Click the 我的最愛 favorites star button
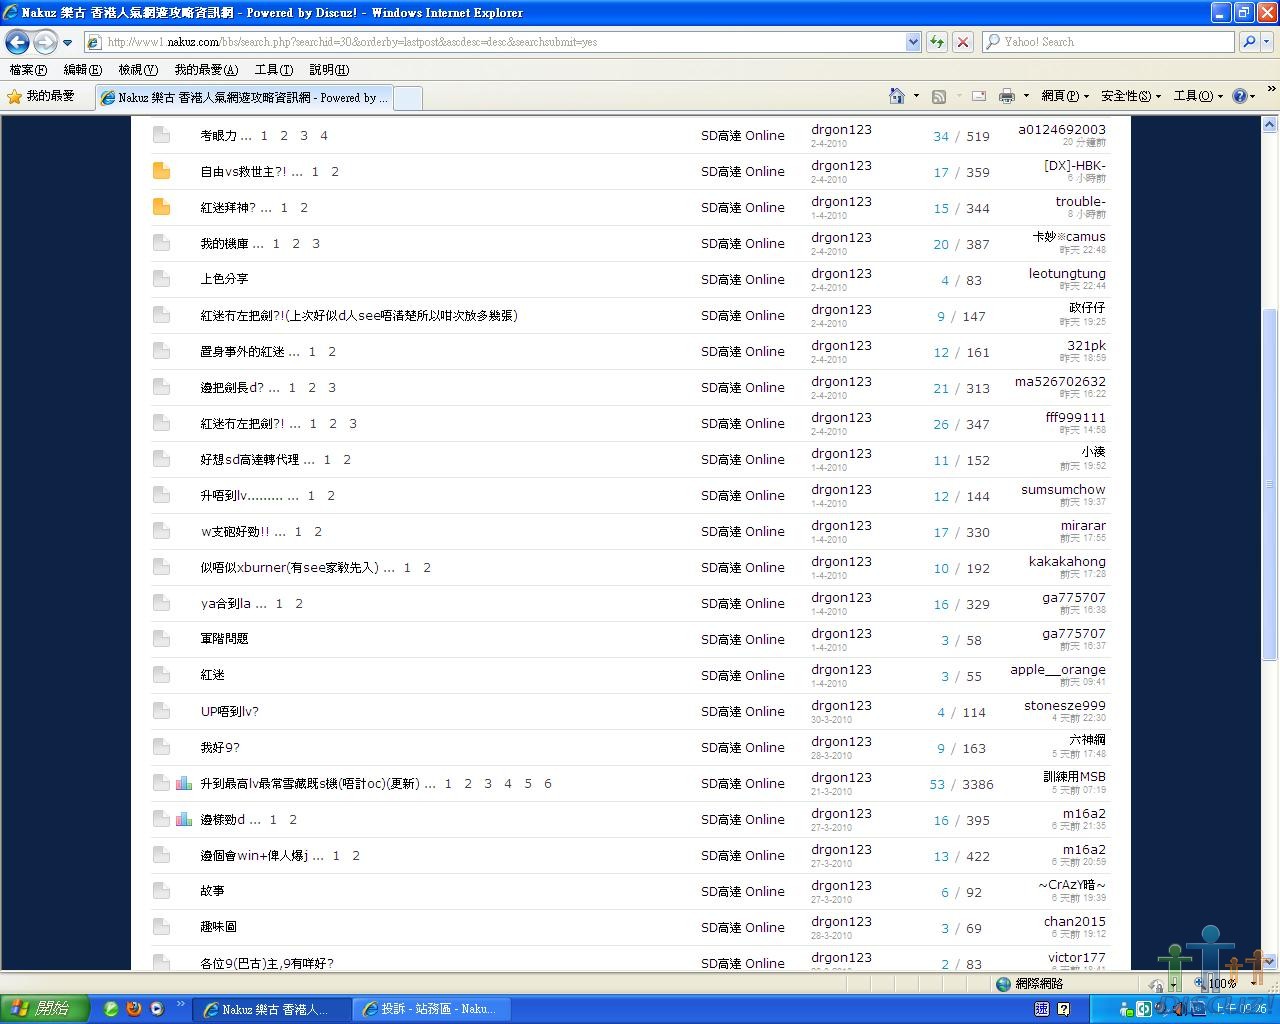Viewport: 1280px width, 1024px height. (42, 96)
